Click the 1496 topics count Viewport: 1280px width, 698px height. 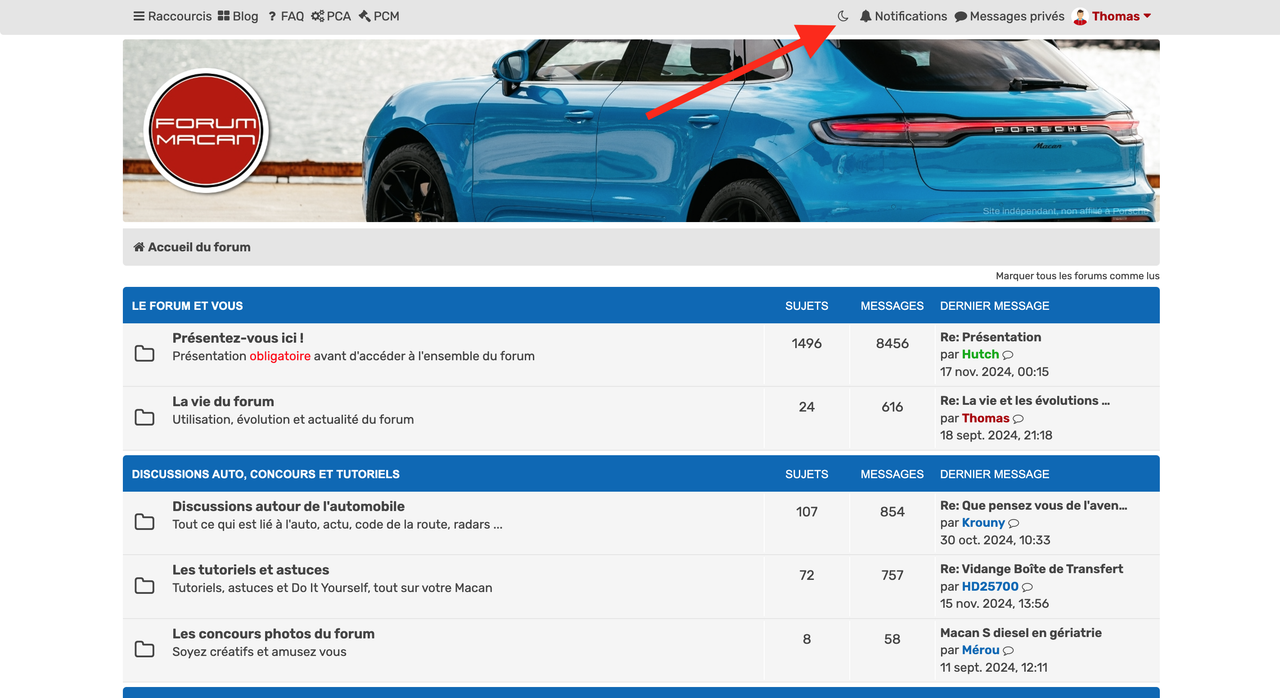(x=807, y=343)
